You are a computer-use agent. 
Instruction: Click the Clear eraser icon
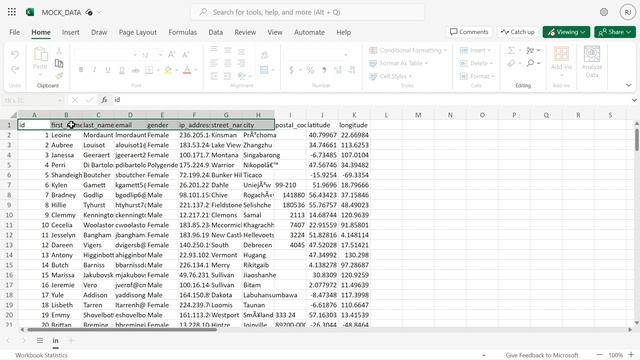click(511, 63)
